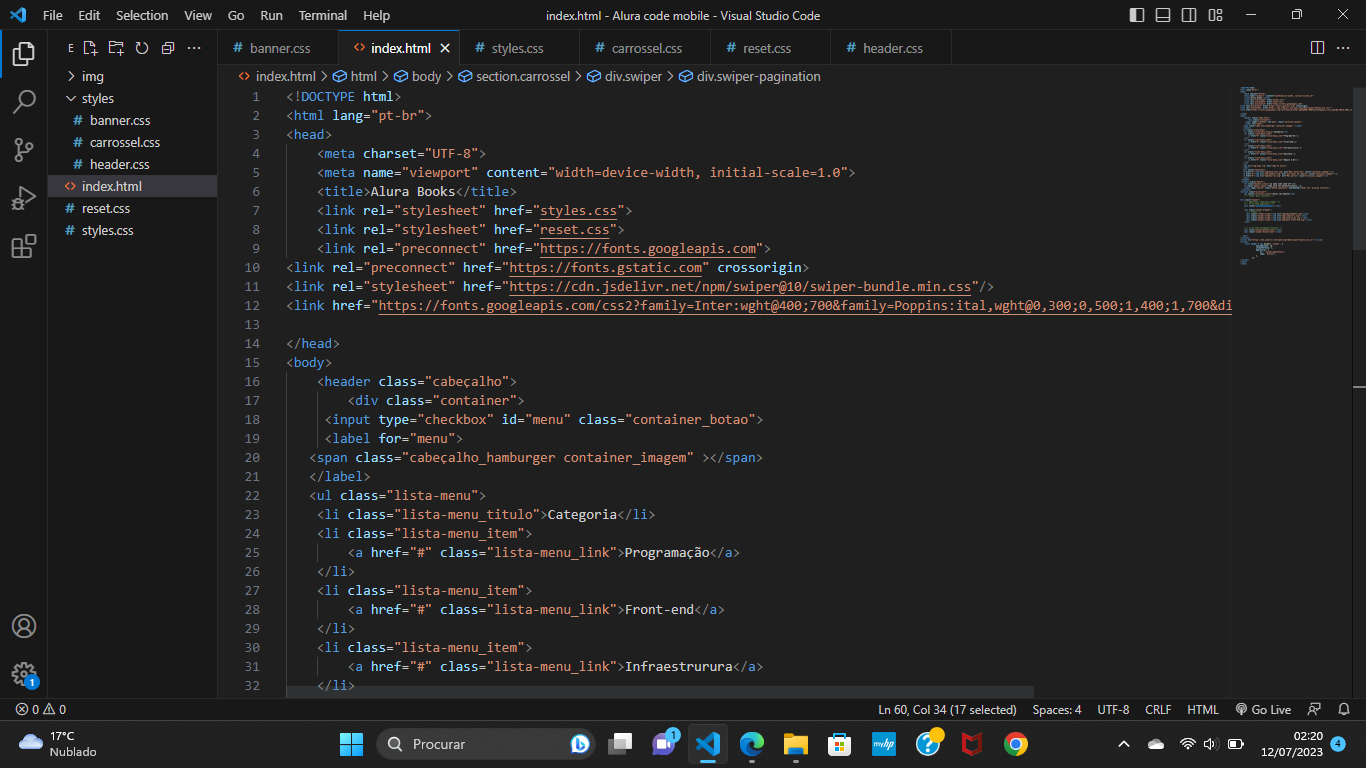Go to line via Ln 60, Col 34
This screenshot has height=768, width=1366.
coord(947,709)
